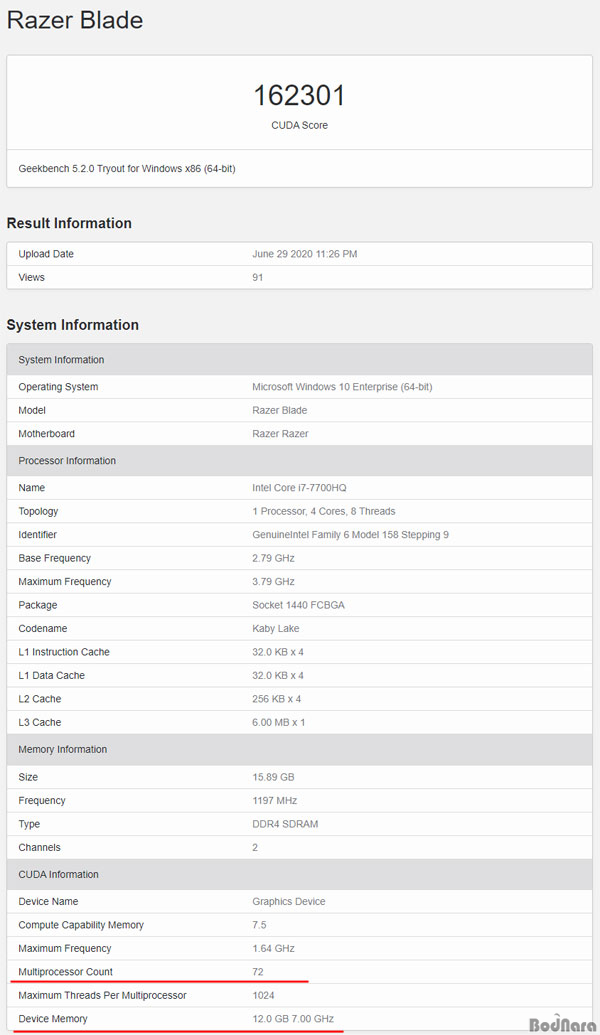
Task: Click the Motherboard value Razer Razer
Action: [x=280, y=434]
